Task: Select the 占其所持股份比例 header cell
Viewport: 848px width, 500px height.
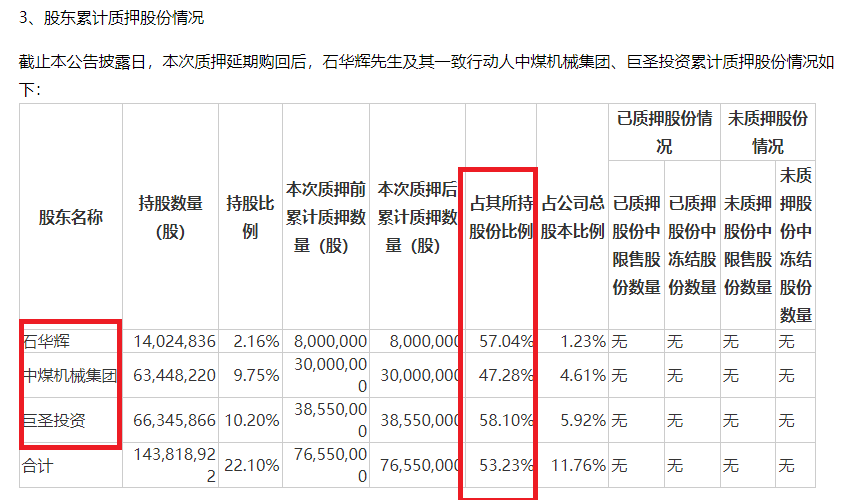Action: click(x=501, y=217)
